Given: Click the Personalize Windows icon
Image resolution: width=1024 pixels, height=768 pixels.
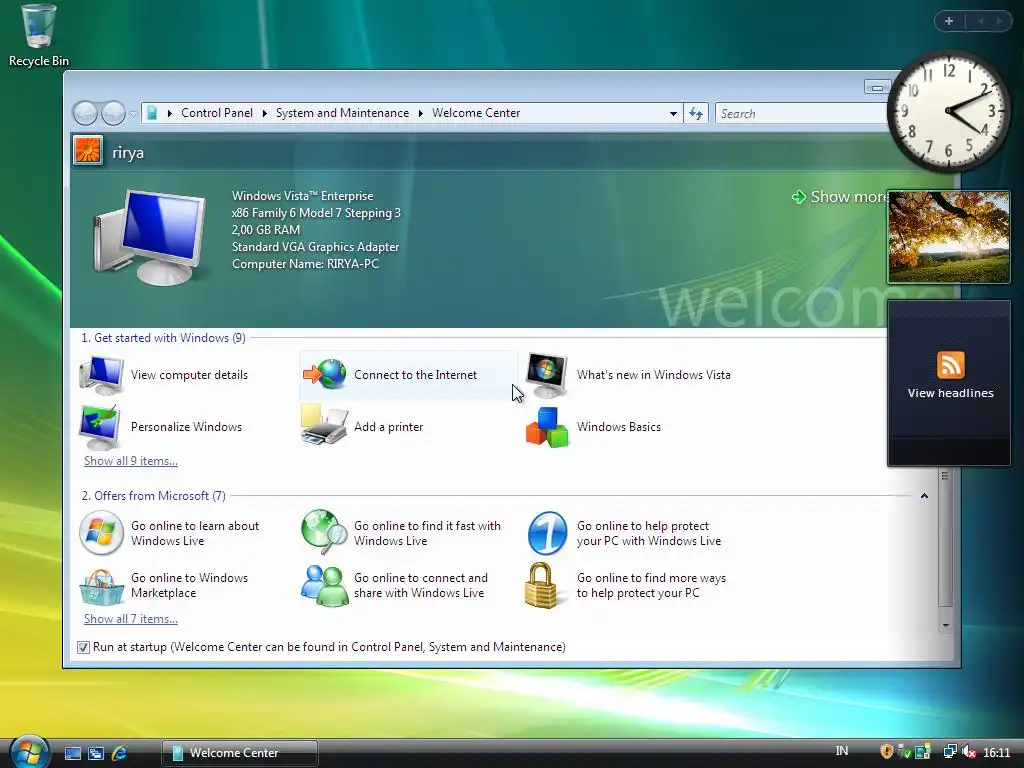Looking at the screenshot, I should (99, 426).
